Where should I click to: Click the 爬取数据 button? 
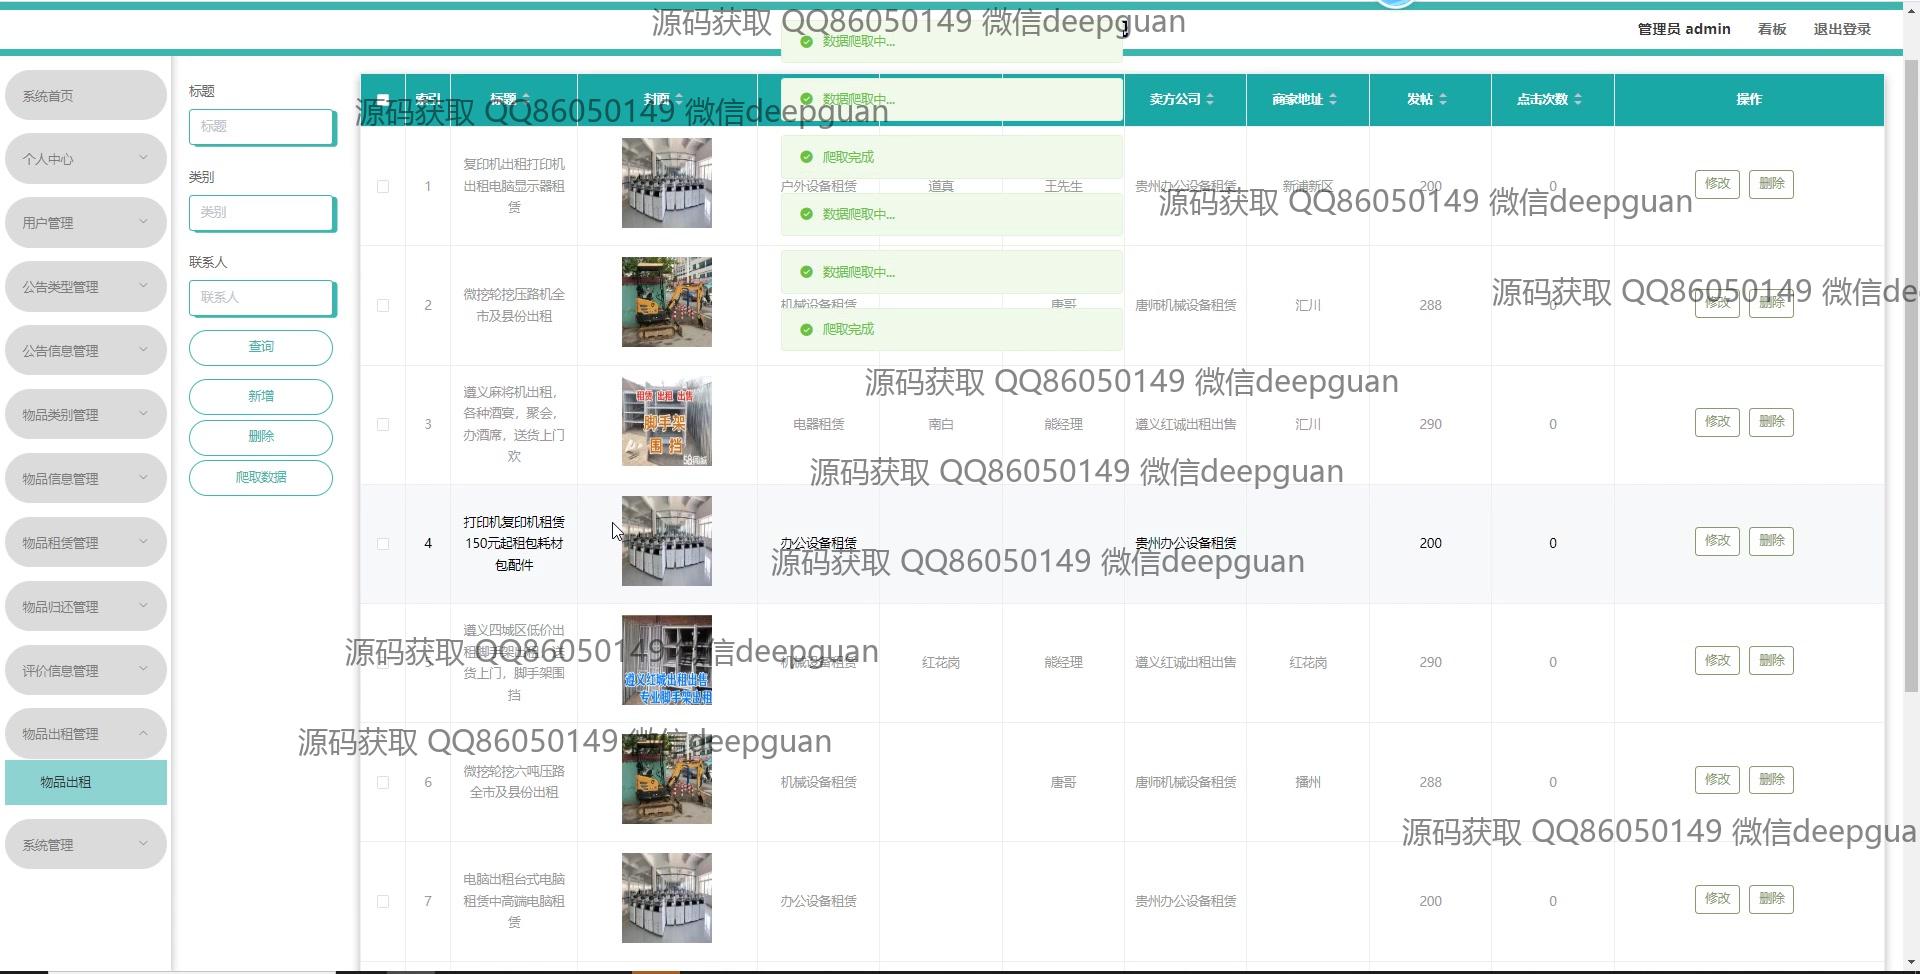point(261,477)
